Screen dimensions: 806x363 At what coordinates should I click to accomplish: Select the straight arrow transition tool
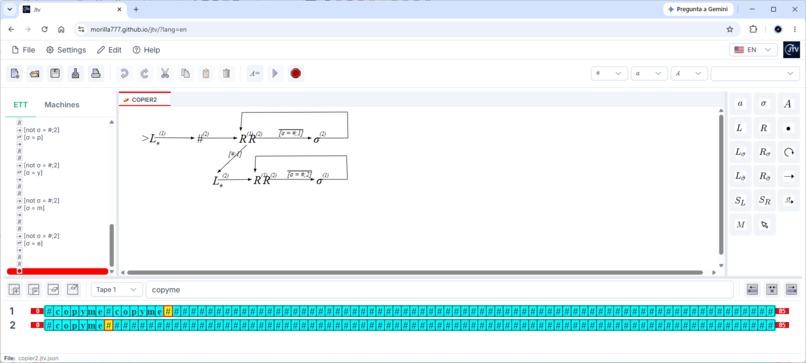click(x=788, y=176)
